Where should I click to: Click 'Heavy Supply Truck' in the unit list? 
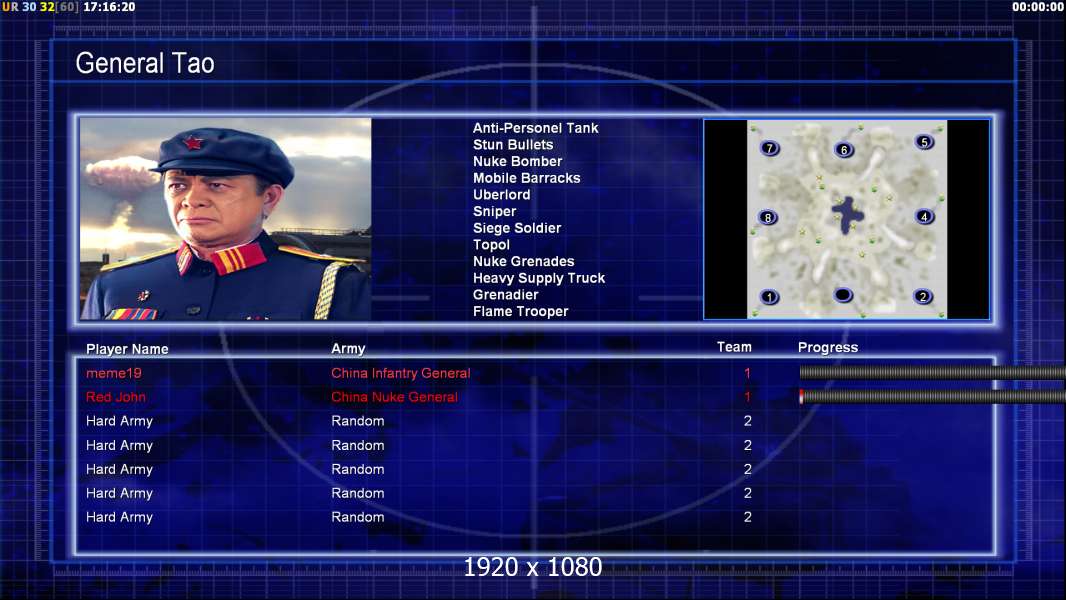click(x=538, y=278)
